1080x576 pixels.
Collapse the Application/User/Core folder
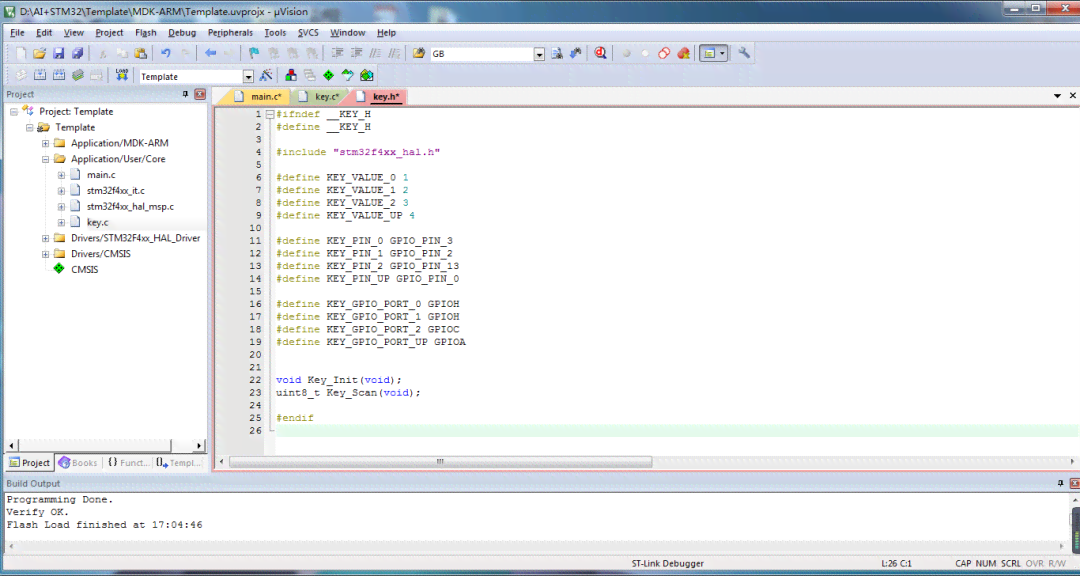(x=45, y=159)
